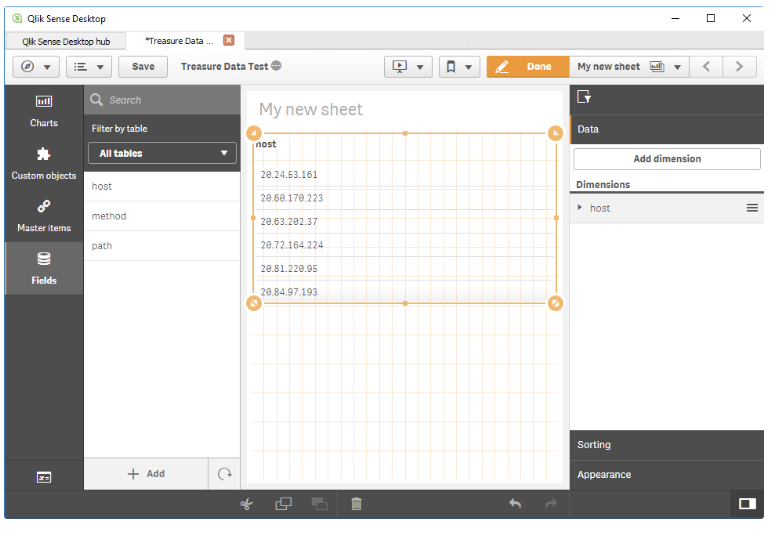The width and height of the screenshot is (771, 545).
Task: Click the Done editing button
Action: tap(527, 67)
